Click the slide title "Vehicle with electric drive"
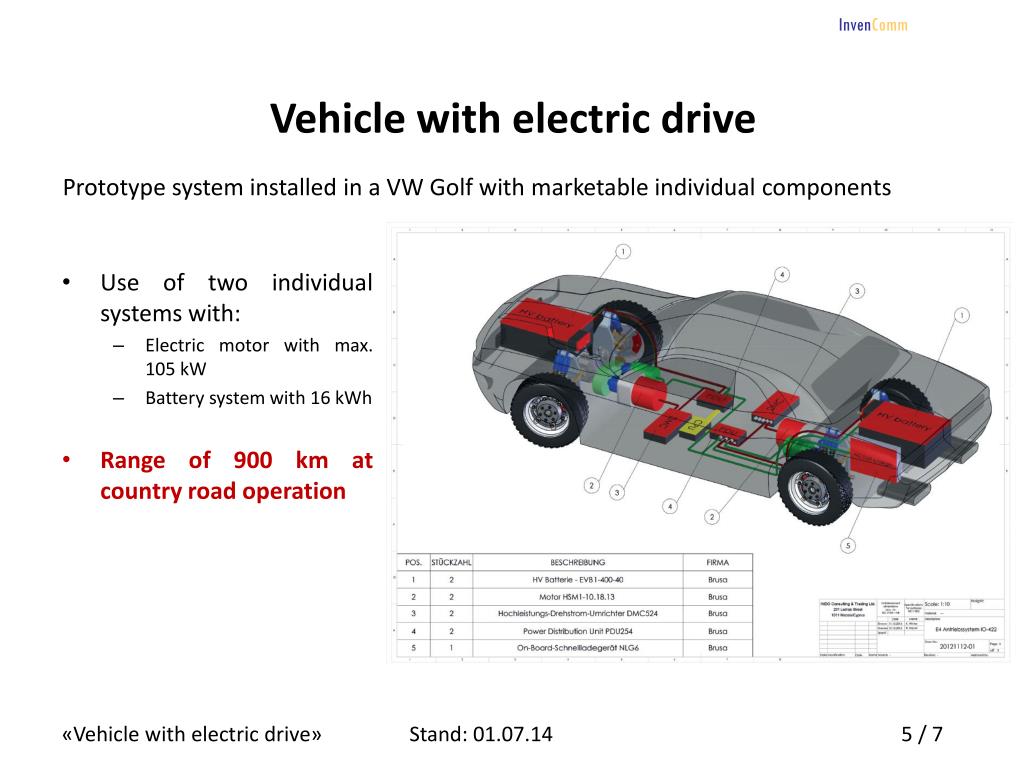Image resolution: width=1024 pixels, height=768 pixels. [x=513, y=118]
